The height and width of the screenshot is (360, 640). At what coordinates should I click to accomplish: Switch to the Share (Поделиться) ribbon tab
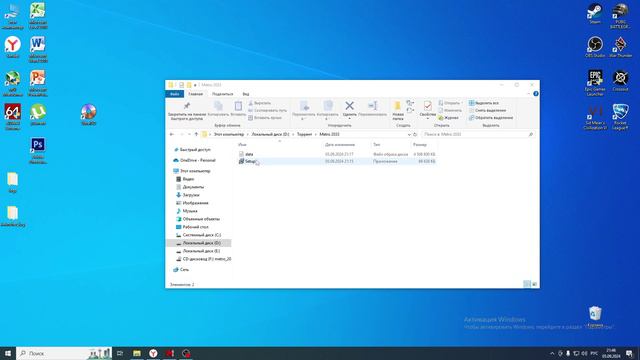click(222, 94)
